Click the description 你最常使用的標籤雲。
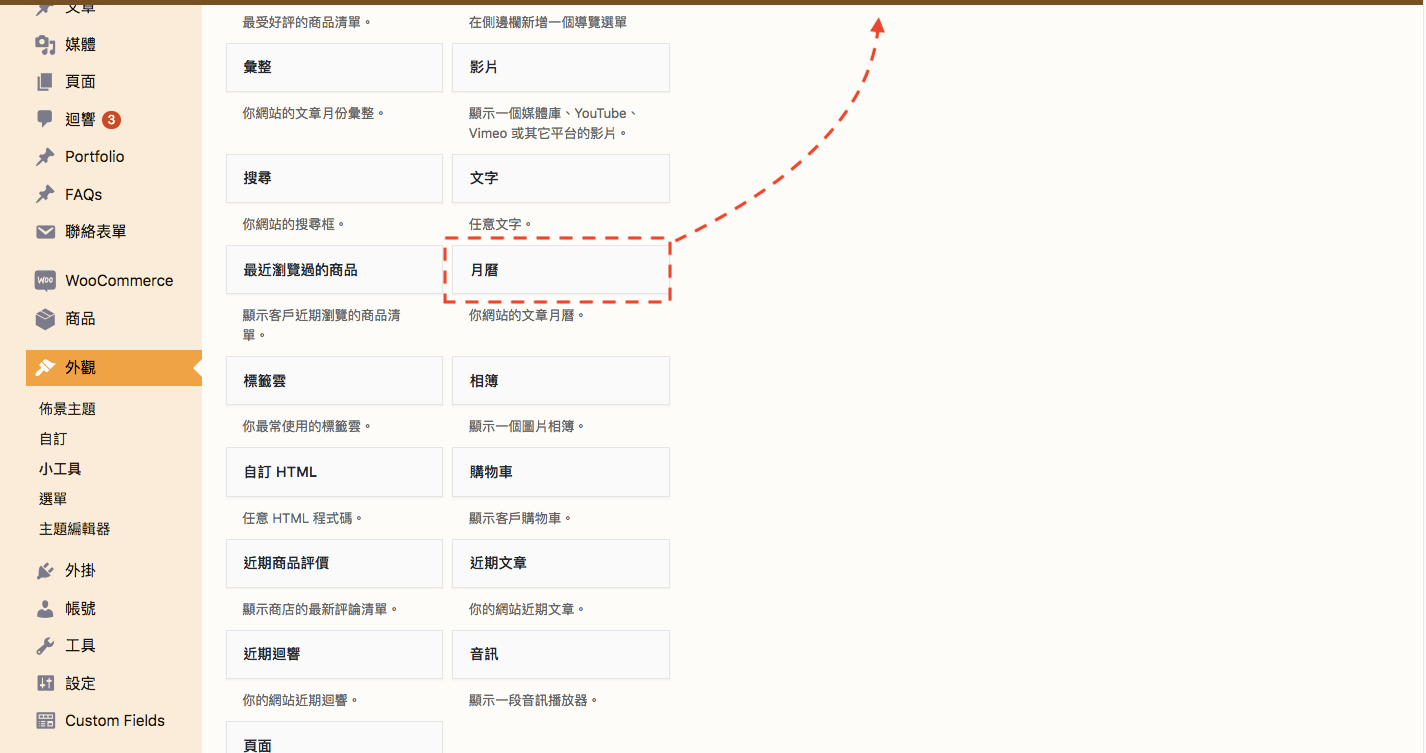 coord(307,427)
